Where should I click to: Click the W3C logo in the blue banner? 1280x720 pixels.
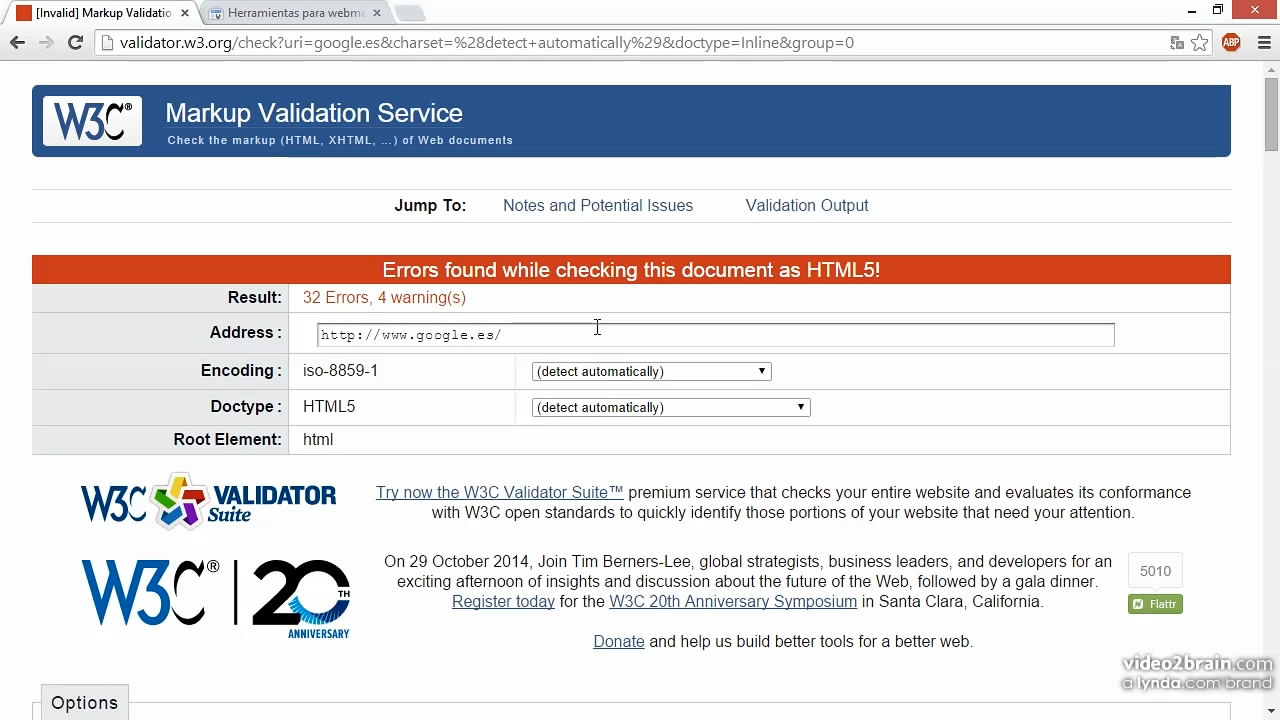[92, 121]
